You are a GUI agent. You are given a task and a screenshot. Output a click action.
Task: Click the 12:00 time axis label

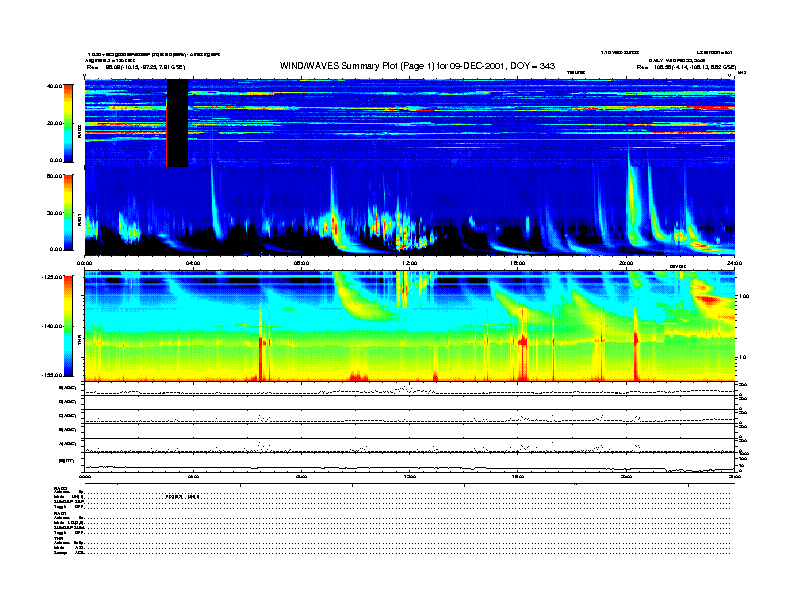(x=409, y=263)
